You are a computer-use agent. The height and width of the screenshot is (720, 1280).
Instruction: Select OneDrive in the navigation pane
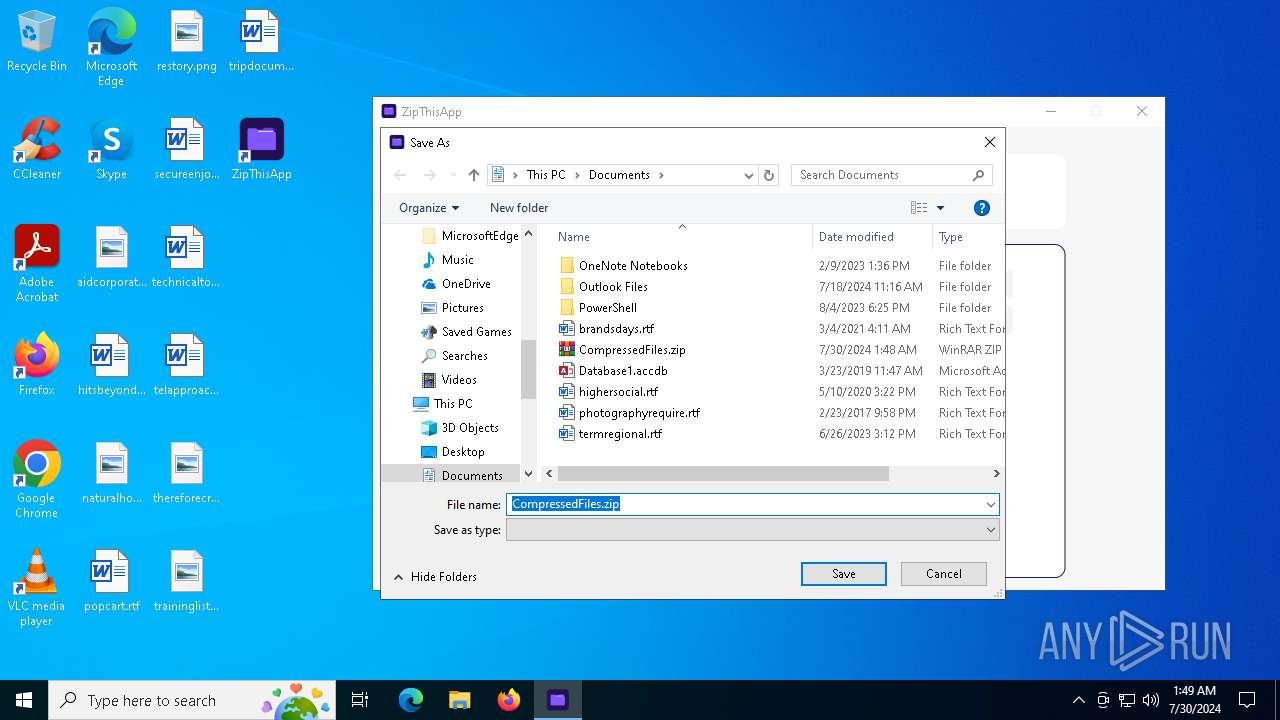[x=466, y=284]
